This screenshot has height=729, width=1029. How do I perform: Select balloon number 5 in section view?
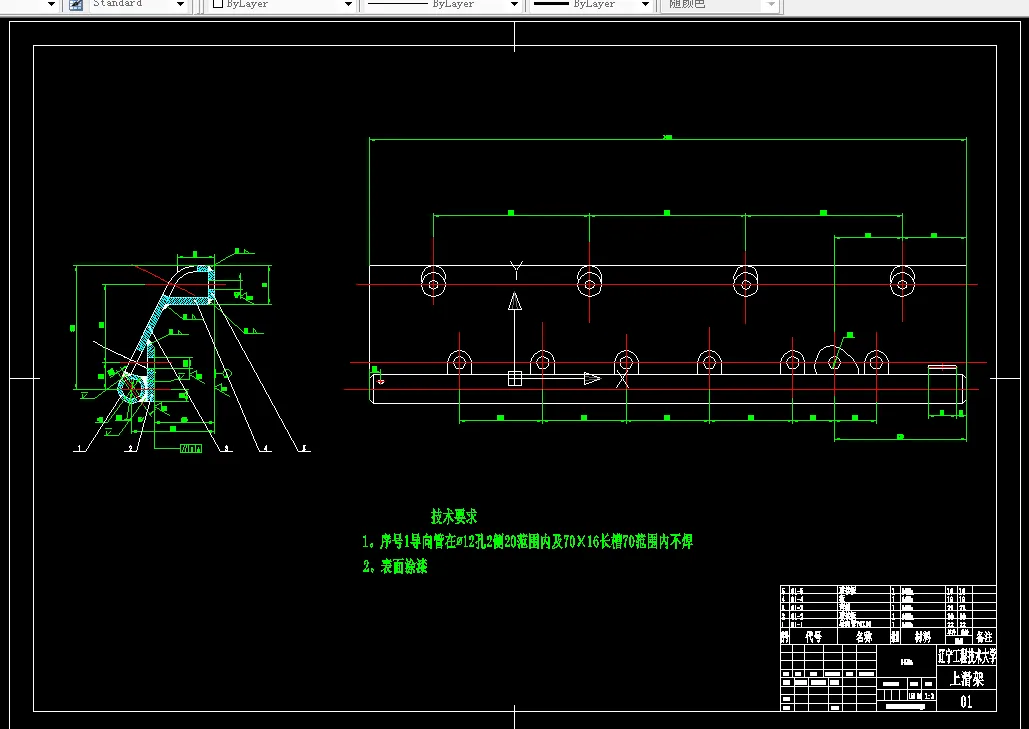(x=304, y=448)
